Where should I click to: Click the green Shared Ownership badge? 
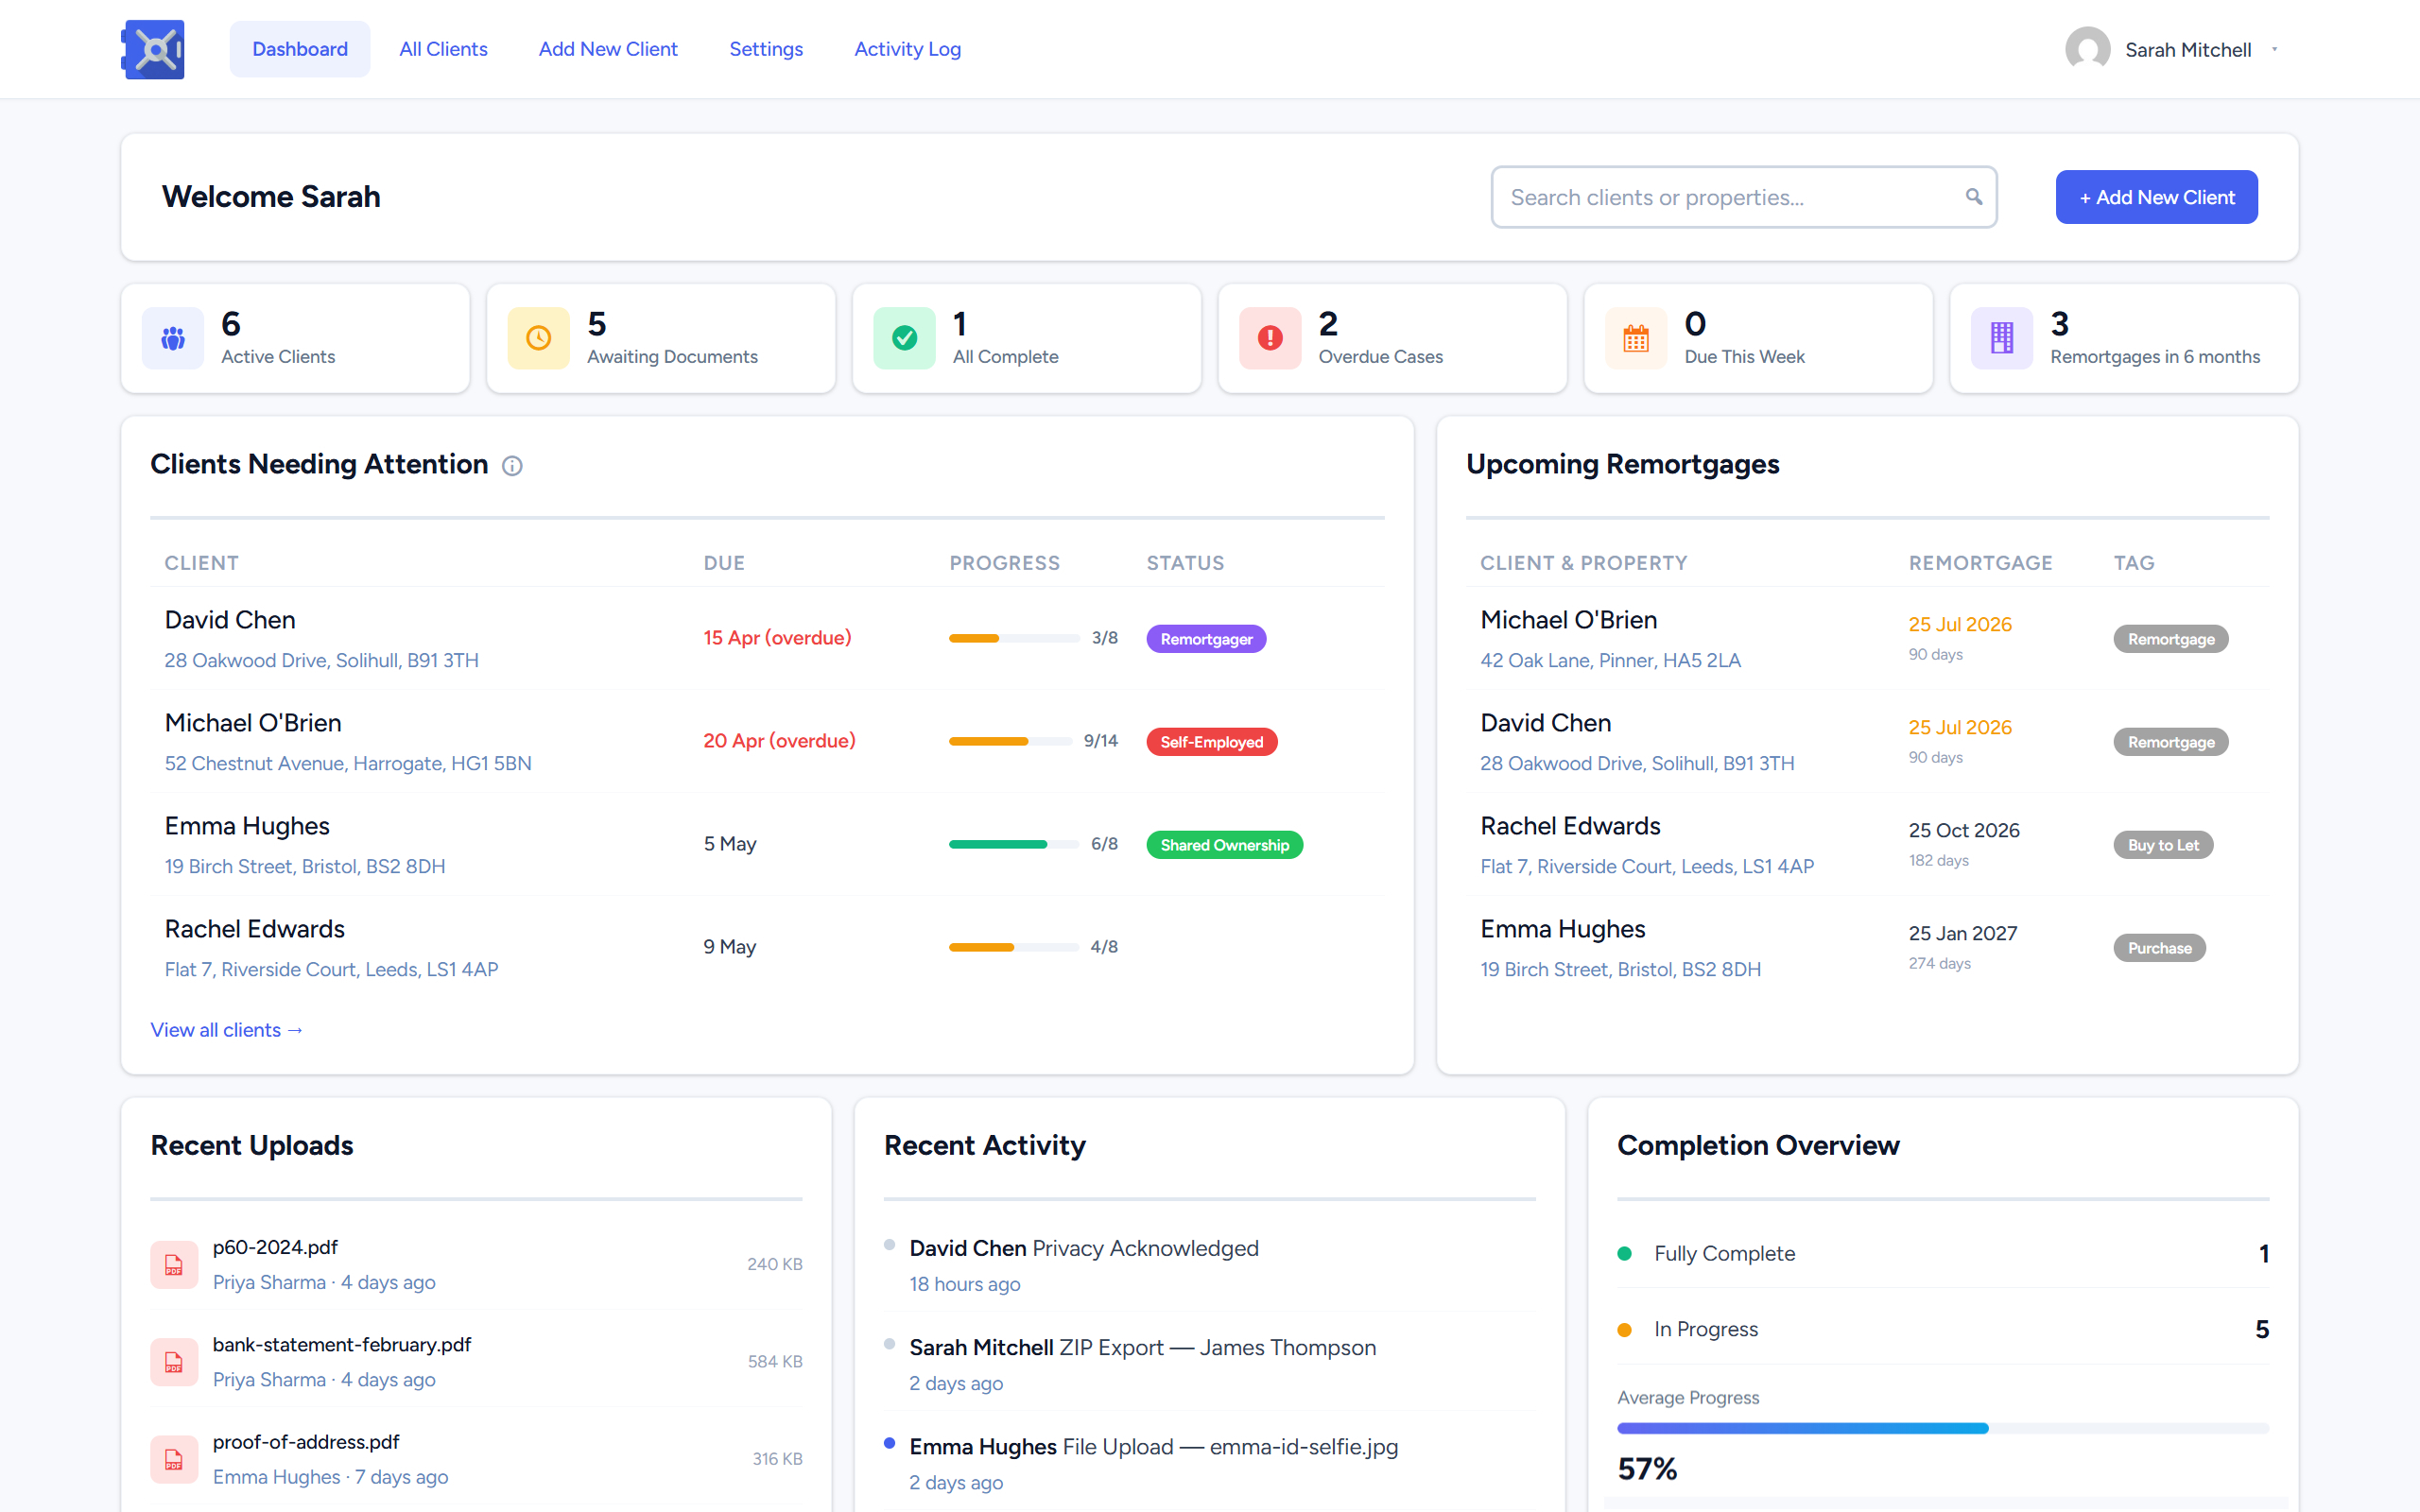(x=1224, y=845)
